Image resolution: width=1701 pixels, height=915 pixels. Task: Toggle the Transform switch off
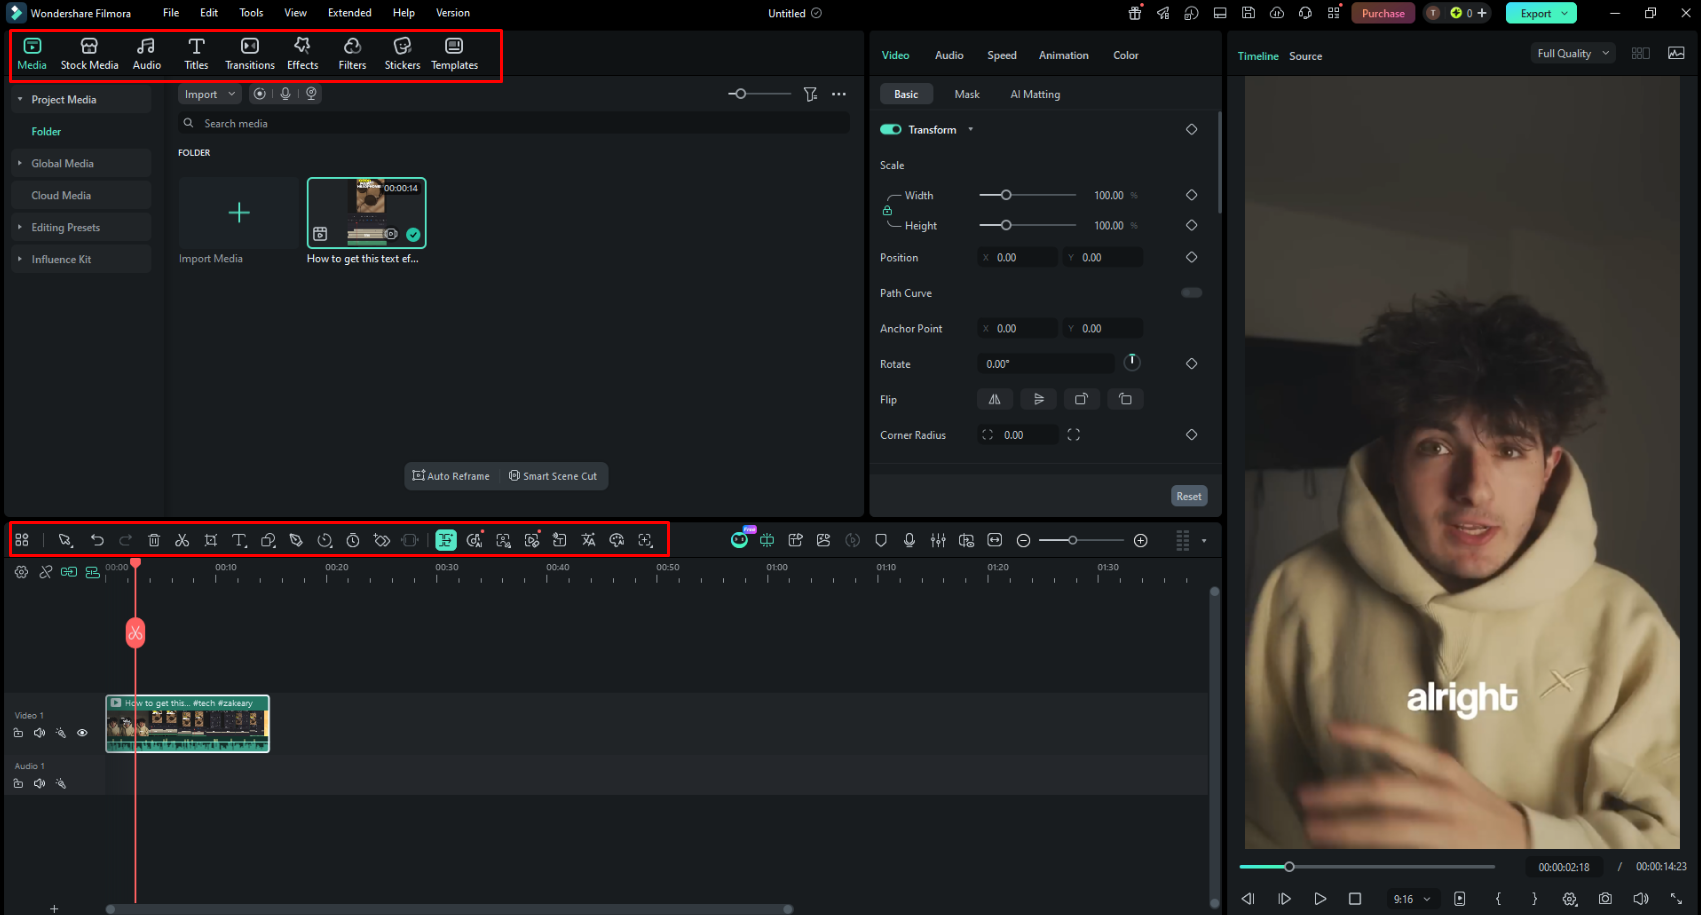[x=890, y=129]
